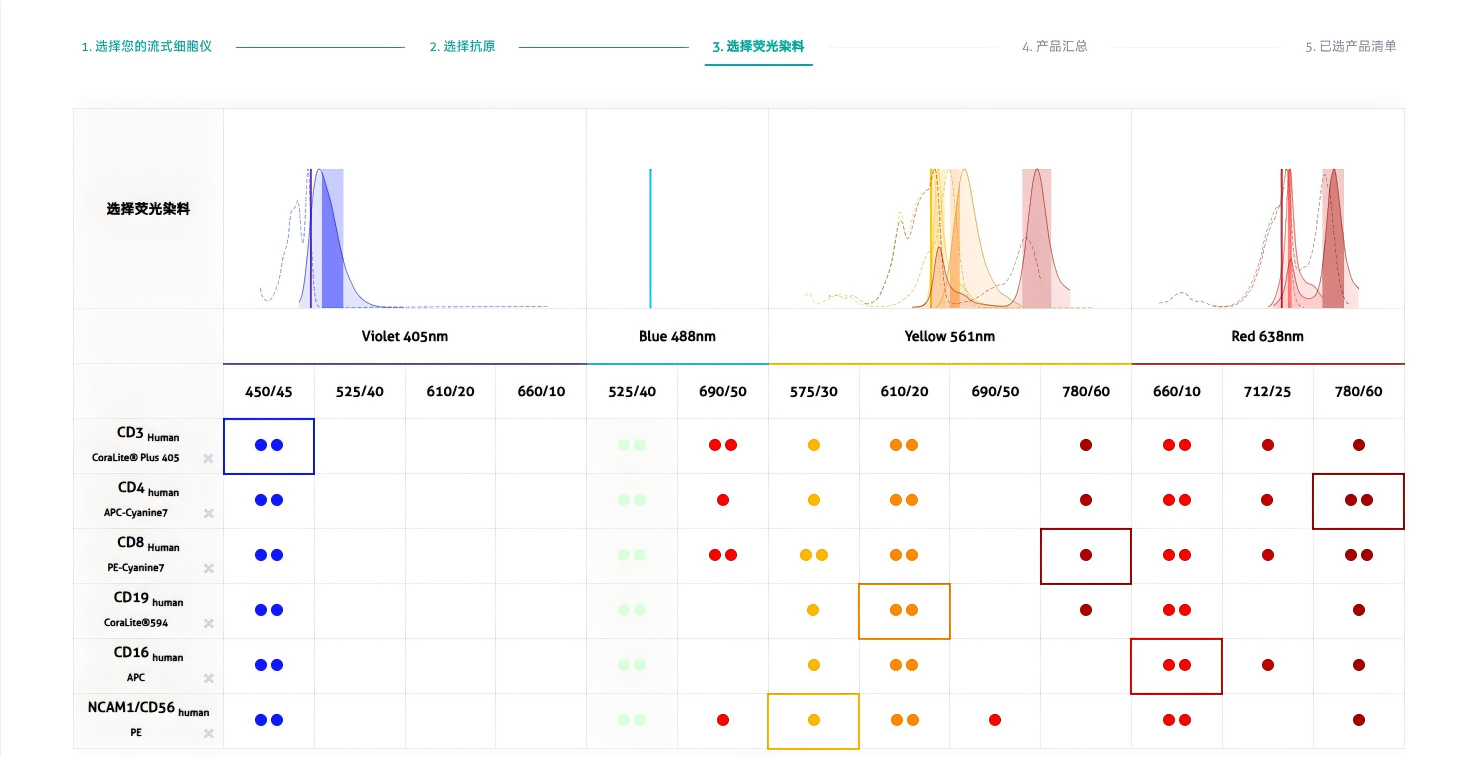The width and height of the screenshot is (1474, 757).
Task: Go to step 1 选择您的流式细胞仪
Action: pos(146,47)
